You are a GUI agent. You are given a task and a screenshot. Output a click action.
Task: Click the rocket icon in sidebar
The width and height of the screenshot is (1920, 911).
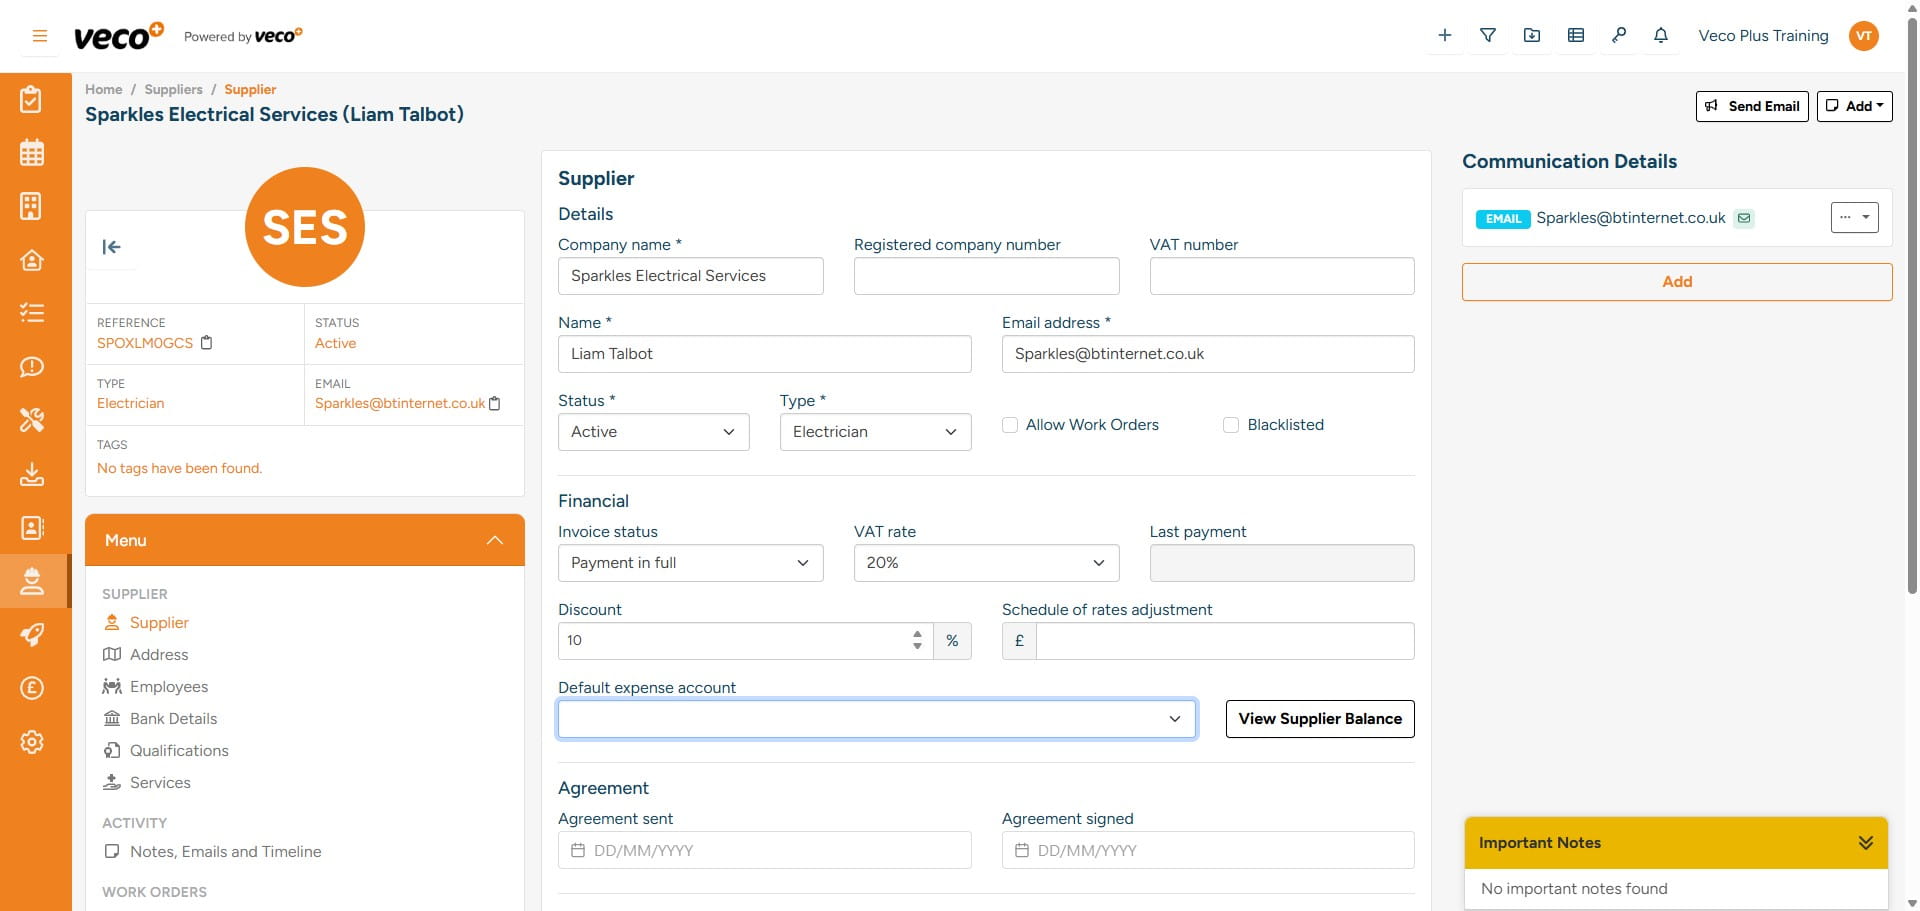point(32,635)
